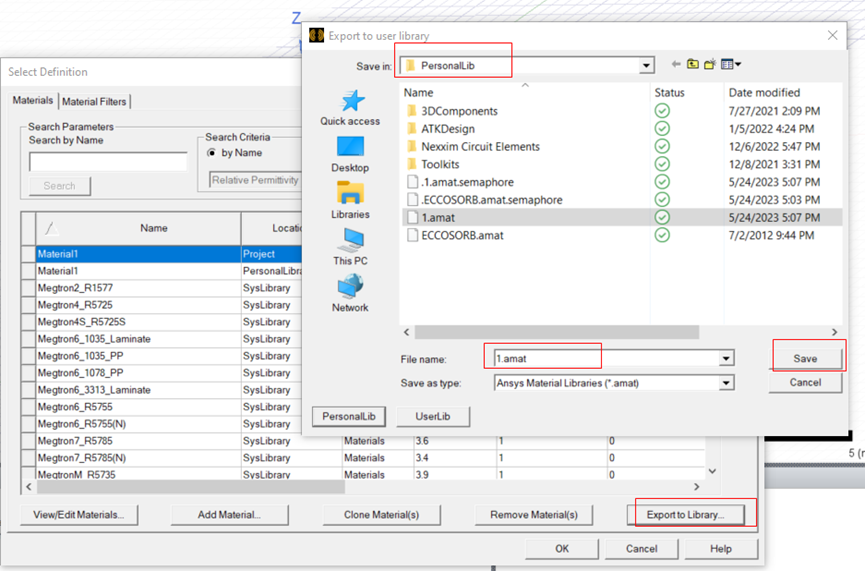Click the materials table horizontal scrollbar

click(x=190, y=487)
